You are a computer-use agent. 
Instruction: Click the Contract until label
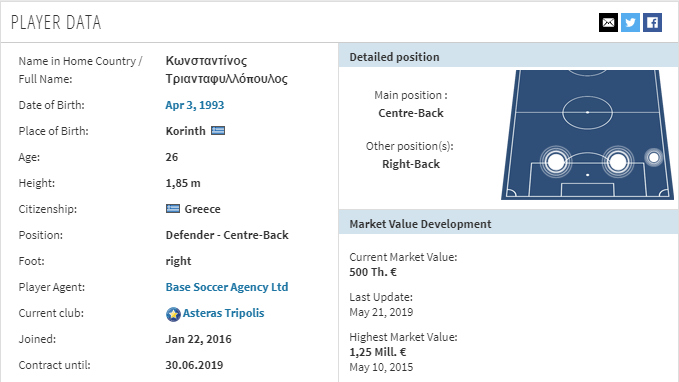[x=55, y=365]
